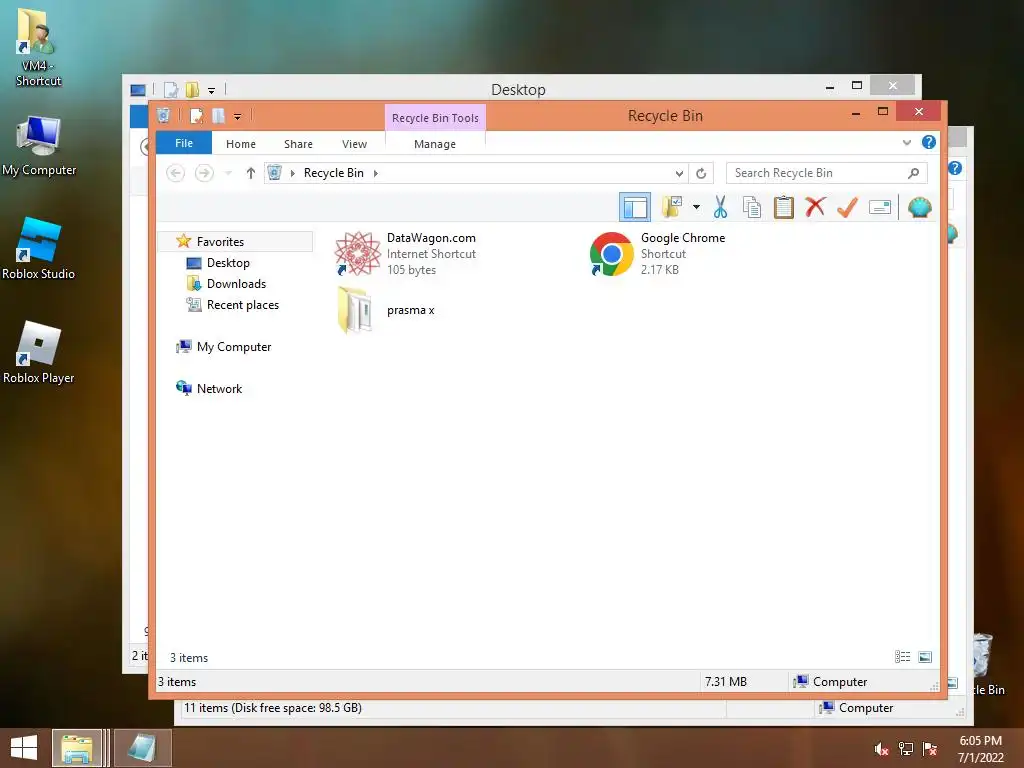
Task: Click the Desktop window title bar
Action: [518, 89]
